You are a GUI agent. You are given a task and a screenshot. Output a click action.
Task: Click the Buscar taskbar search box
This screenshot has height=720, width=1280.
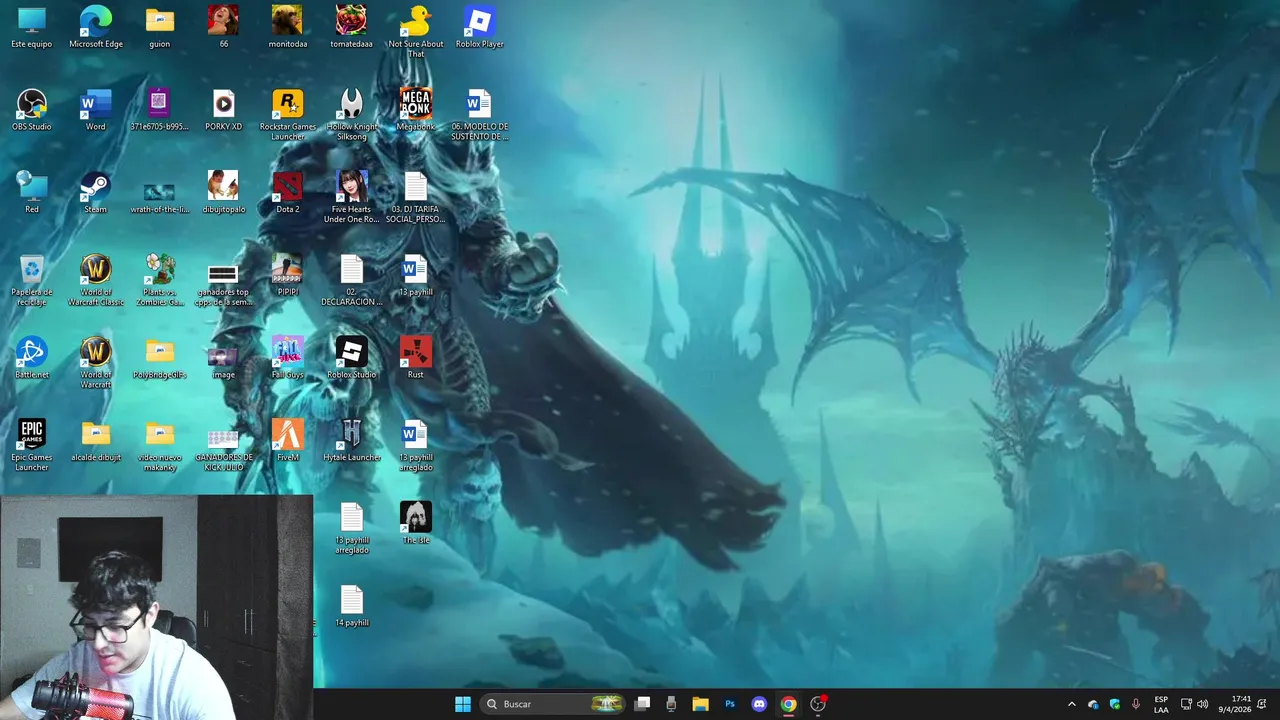pos(553,704)
